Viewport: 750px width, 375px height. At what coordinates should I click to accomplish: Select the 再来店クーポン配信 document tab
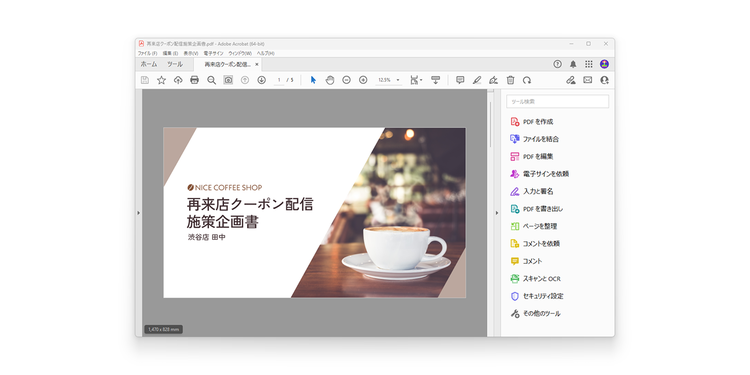tap(228, 64)
